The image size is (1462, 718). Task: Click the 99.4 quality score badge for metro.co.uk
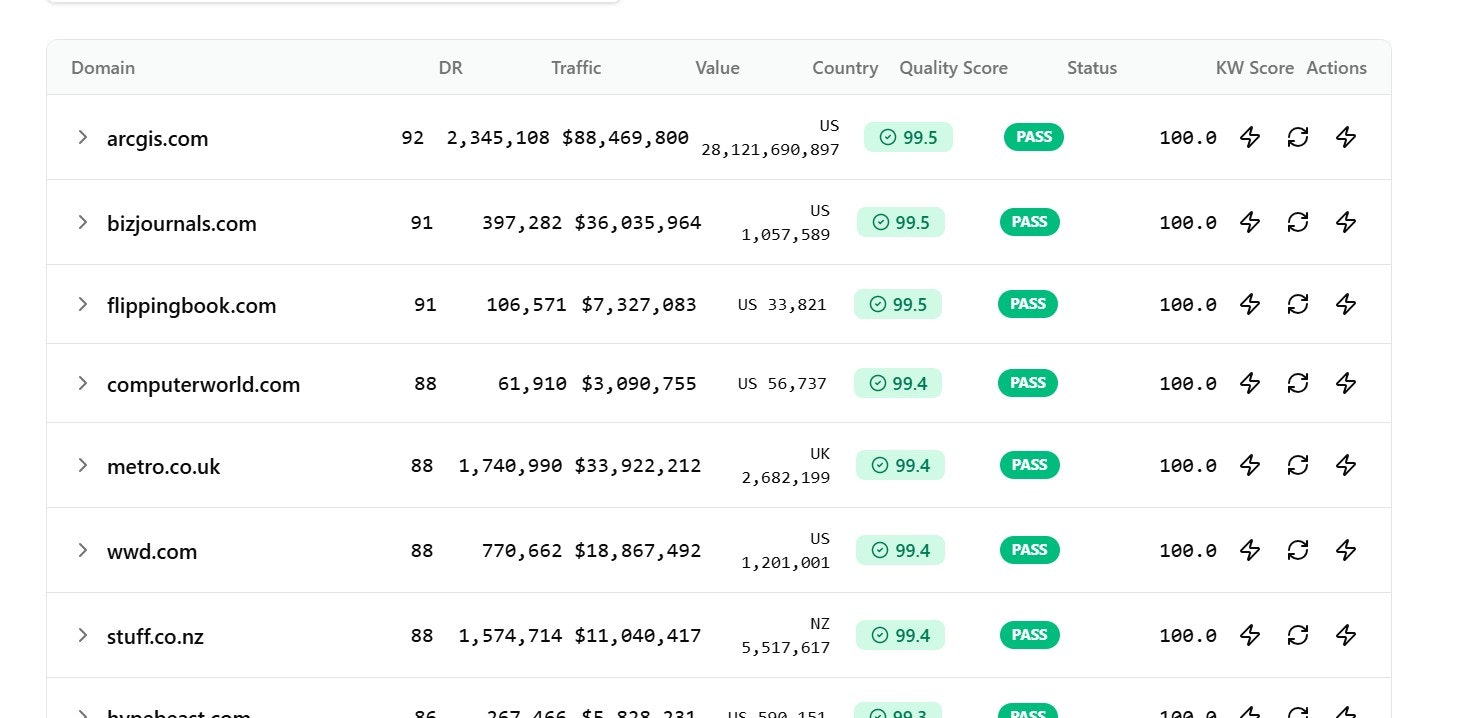(900, 465)
